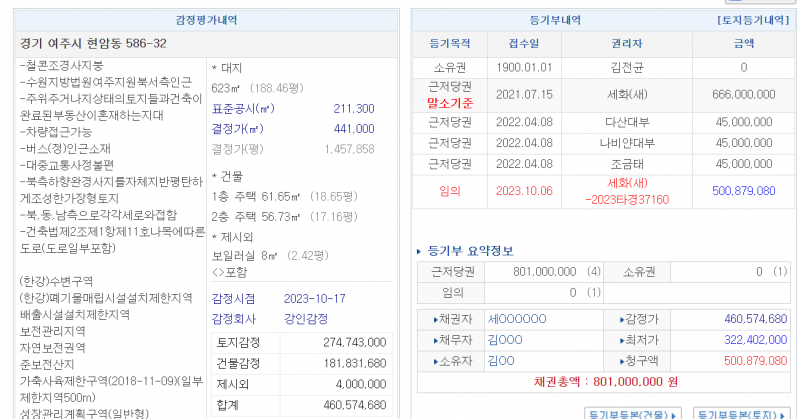Screen dimensions: 800x419
Task: Click the 등기부 요약정보 section heading arrow
Action: point(420,250)
